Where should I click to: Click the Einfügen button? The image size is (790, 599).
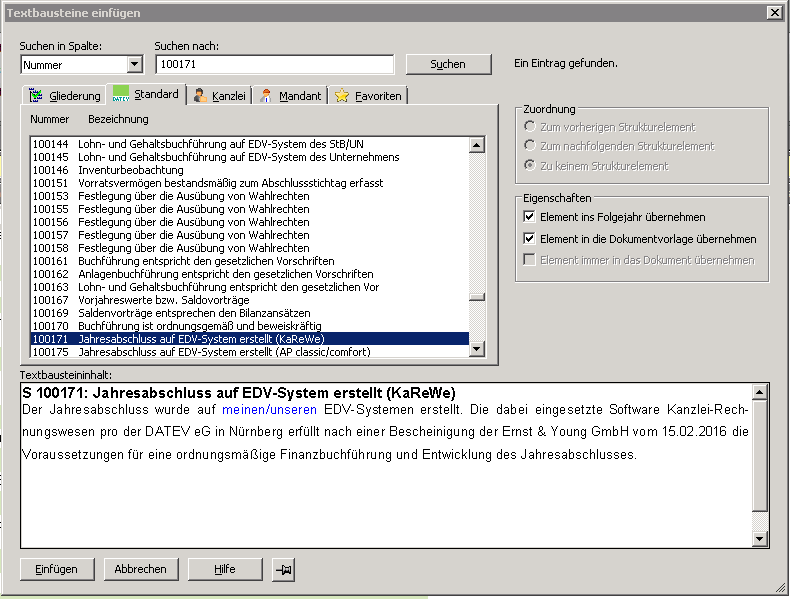point(56,569)
